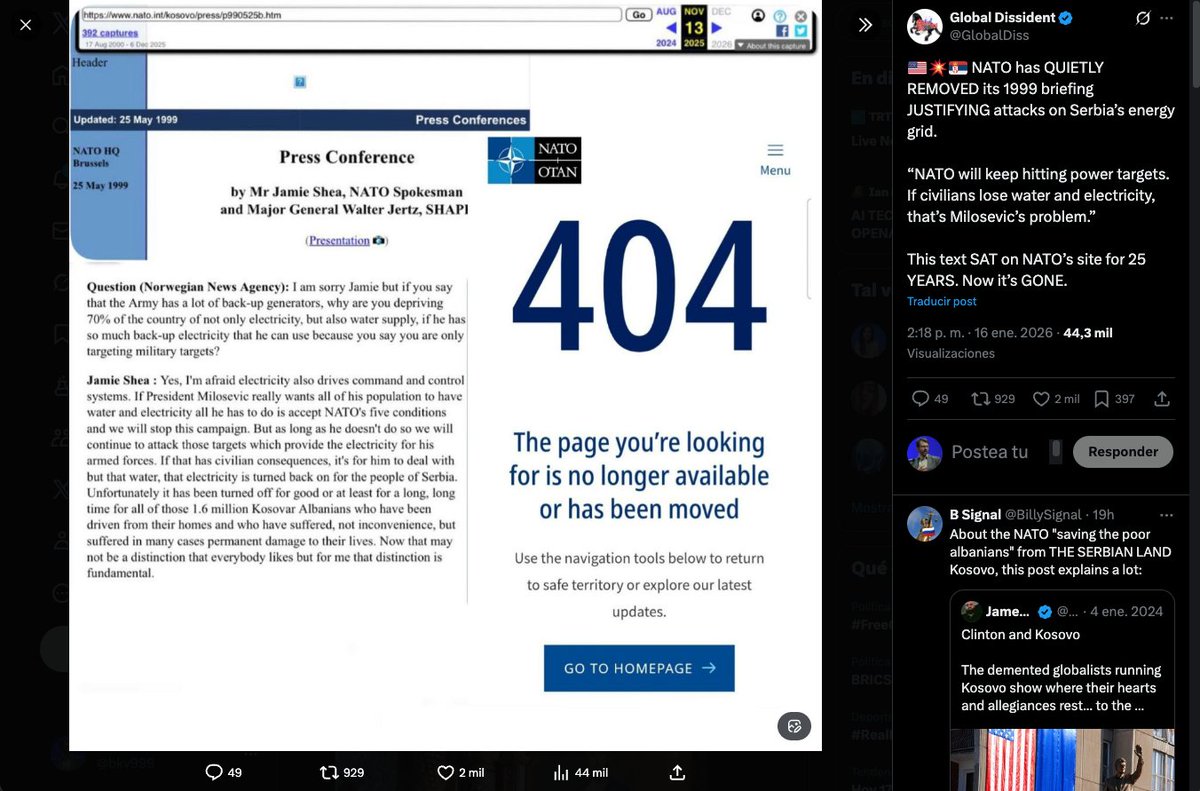
Task: Like via the heart below the image
Action: pos(446,772)
